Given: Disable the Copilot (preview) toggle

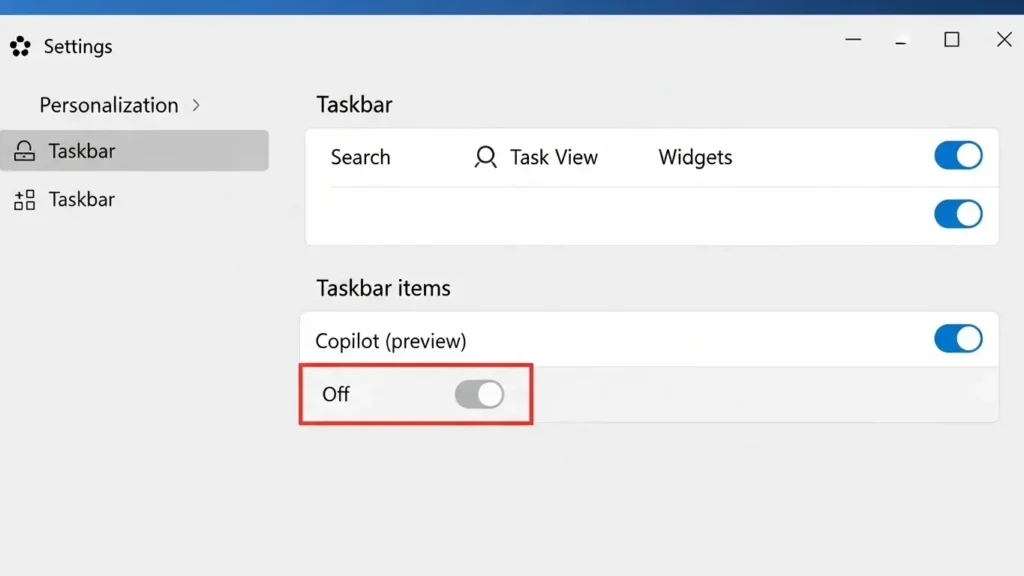Looking at the screenshot, I should (x=958, y=339).
